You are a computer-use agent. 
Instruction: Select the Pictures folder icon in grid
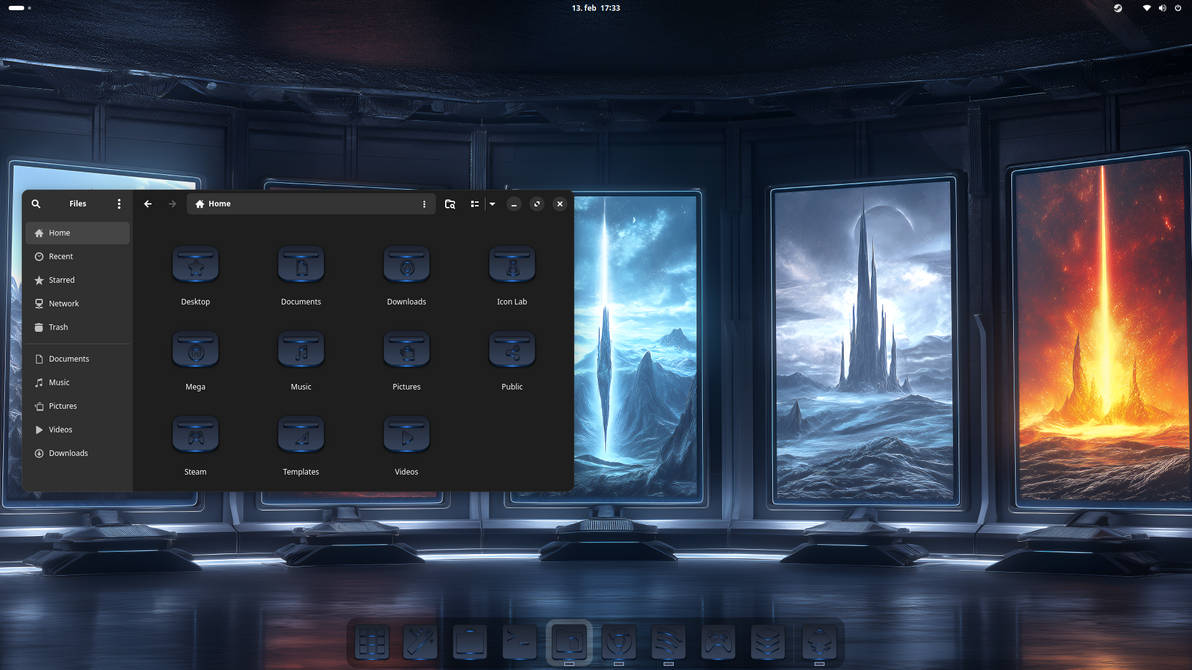(x=407, y=350)
